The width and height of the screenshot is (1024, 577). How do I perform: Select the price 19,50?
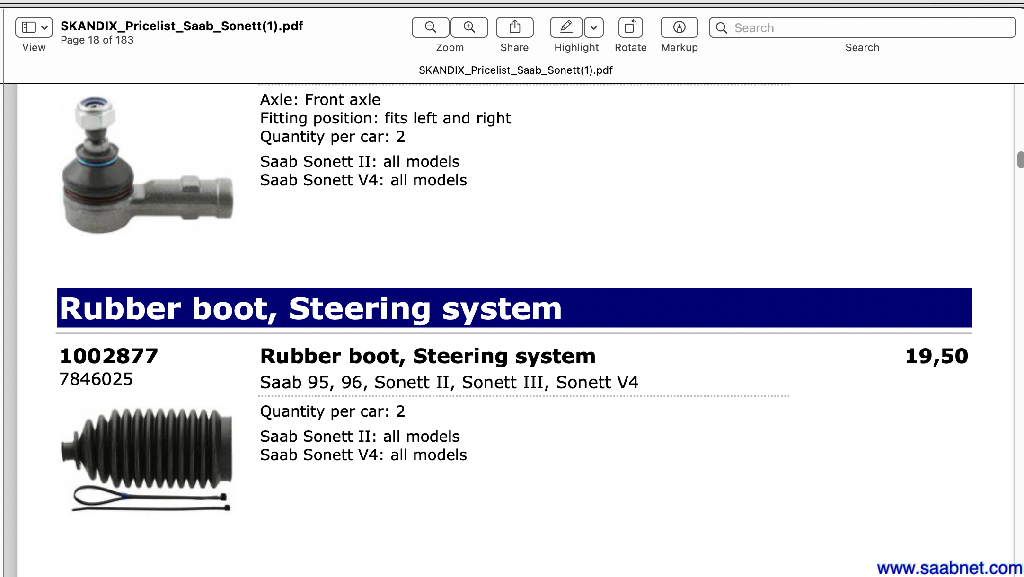(936, 356)
